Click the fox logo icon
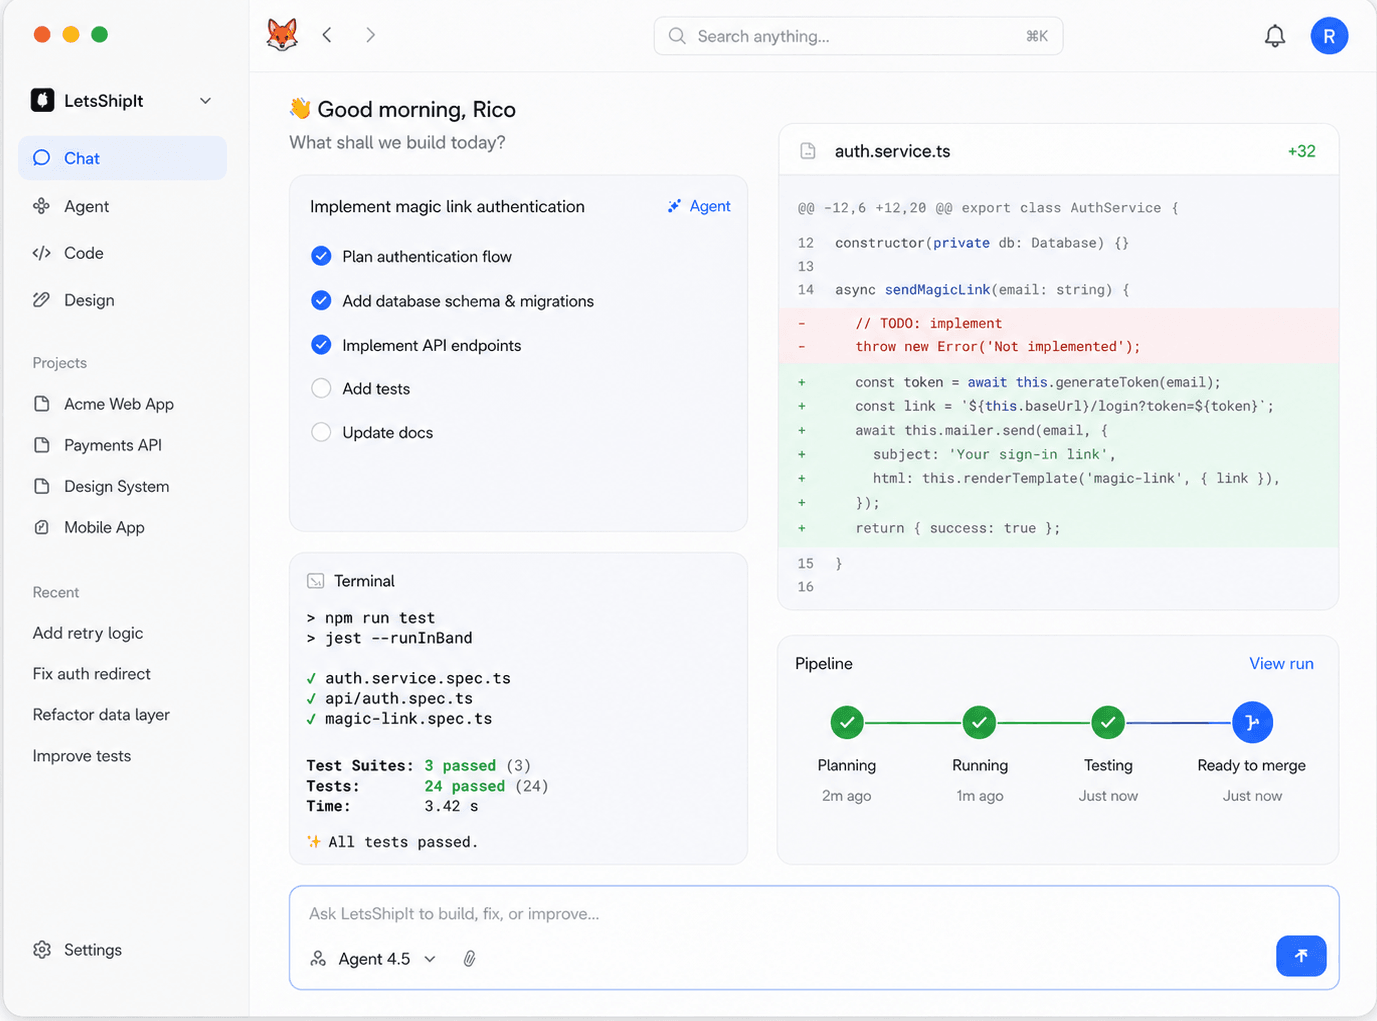 pyautogui.click(x=282, y=35)
